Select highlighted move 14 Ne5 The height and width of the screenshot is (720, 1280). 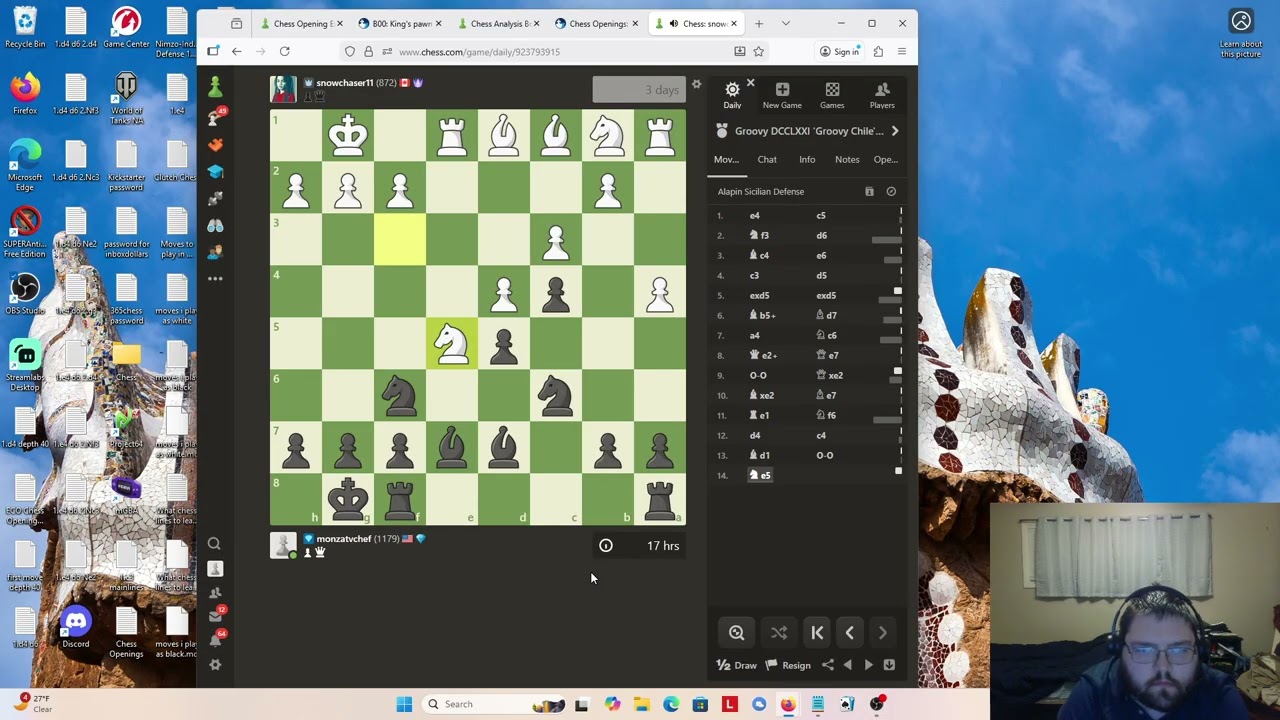[x=760, y=475]
